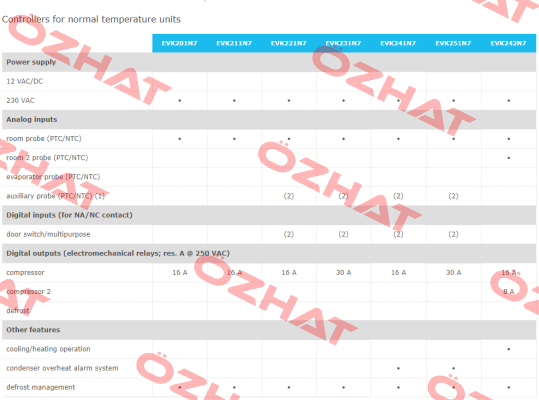Click the Power supply section row
The width and height of the screenshot is (539, 400).
tap(269, 62)
